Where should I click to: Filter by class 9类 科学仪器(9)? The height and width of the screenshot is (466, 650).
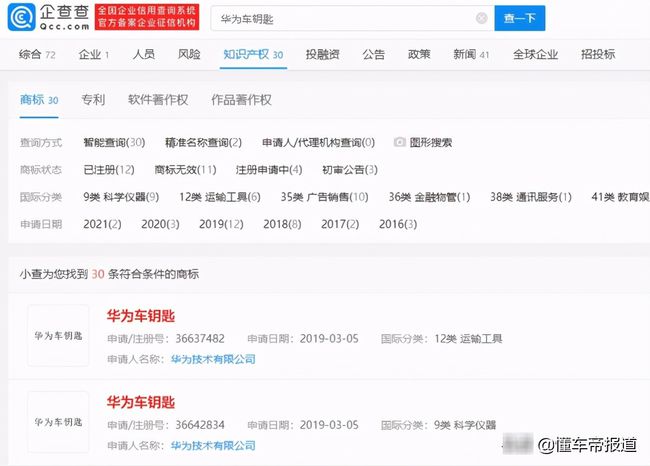click(121, 197)
